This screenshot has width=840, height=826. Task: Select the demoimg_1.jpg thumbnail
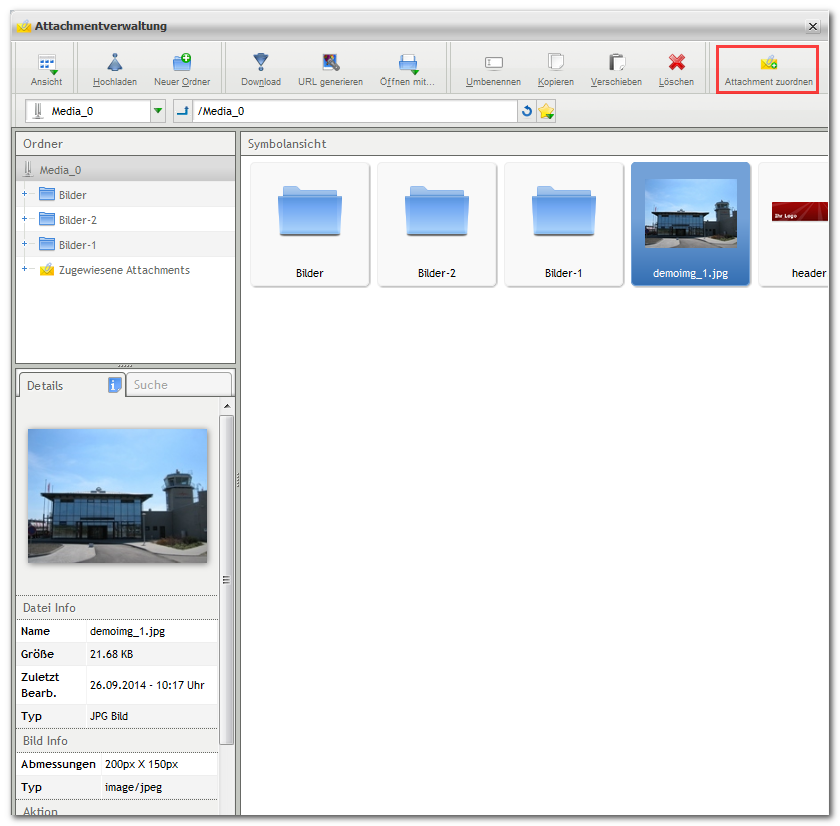[691, 224]
